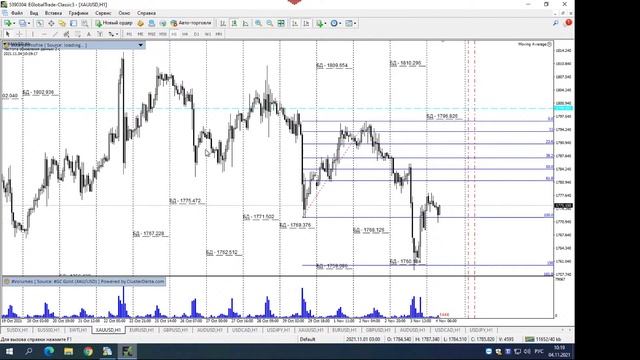Switch to H4 timeframe
Image resolution: width=640 pixels, height=360 pixels.
coord(185,34)
